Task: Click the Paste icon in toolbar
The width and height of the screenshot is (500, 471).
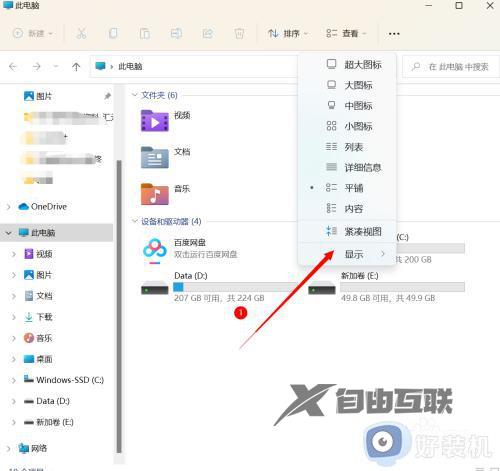Action: tap(144, 33)
